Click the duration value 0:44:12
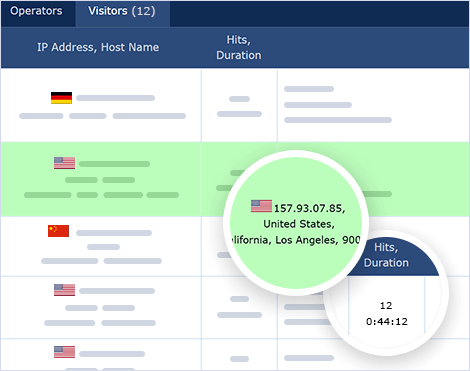 [x=387, y=322]
